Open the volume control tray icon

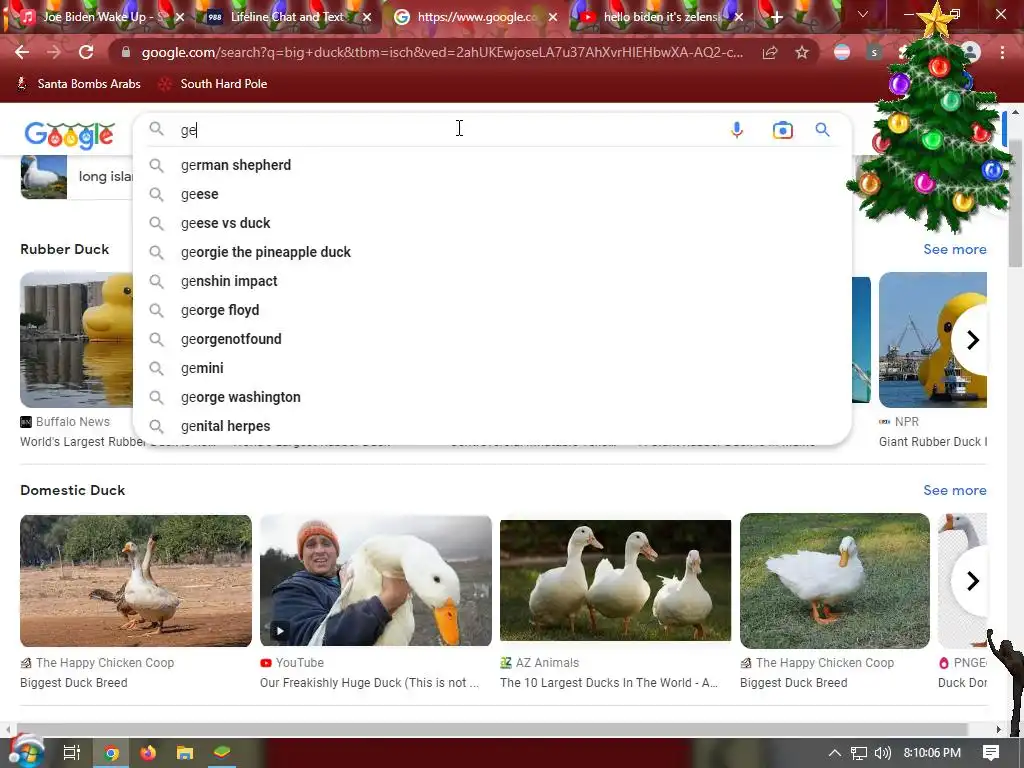point(882,753)
